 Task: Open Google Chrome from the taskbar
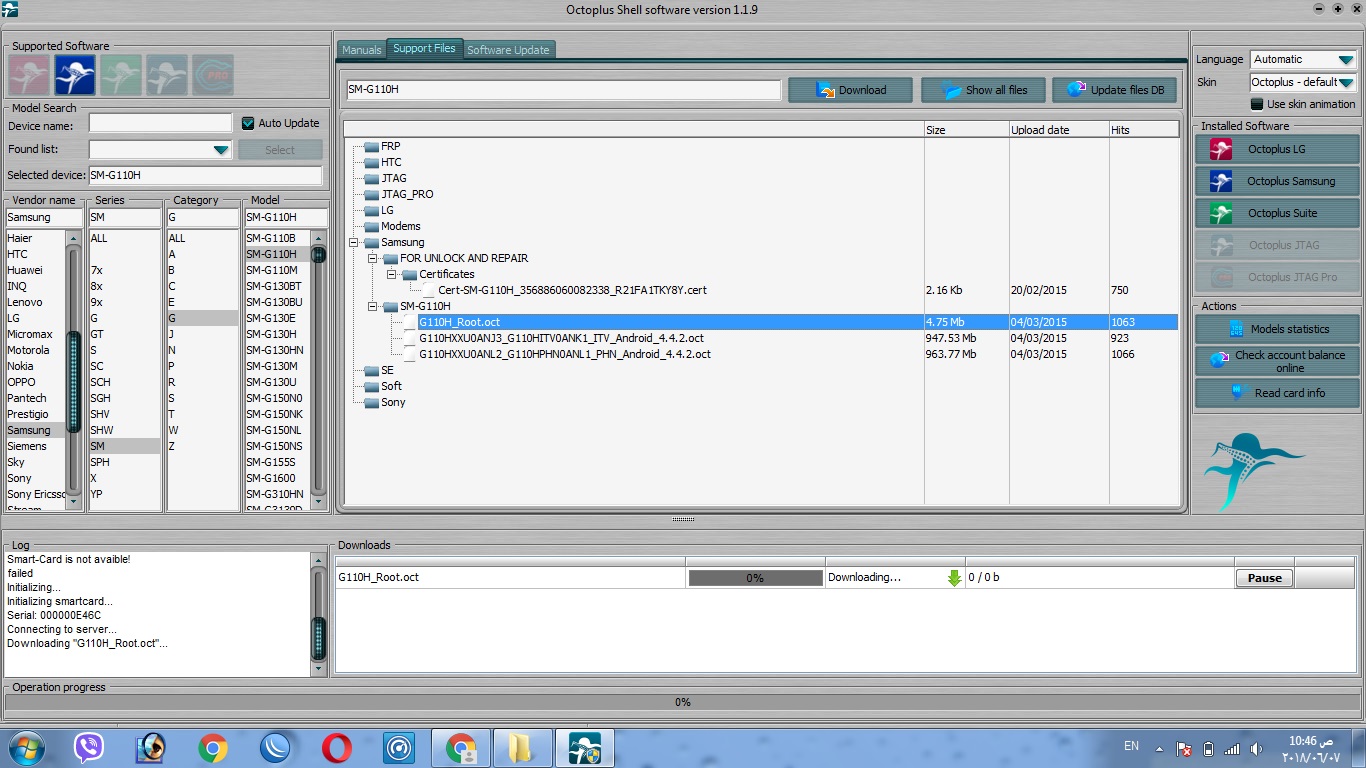pos(212,747)
